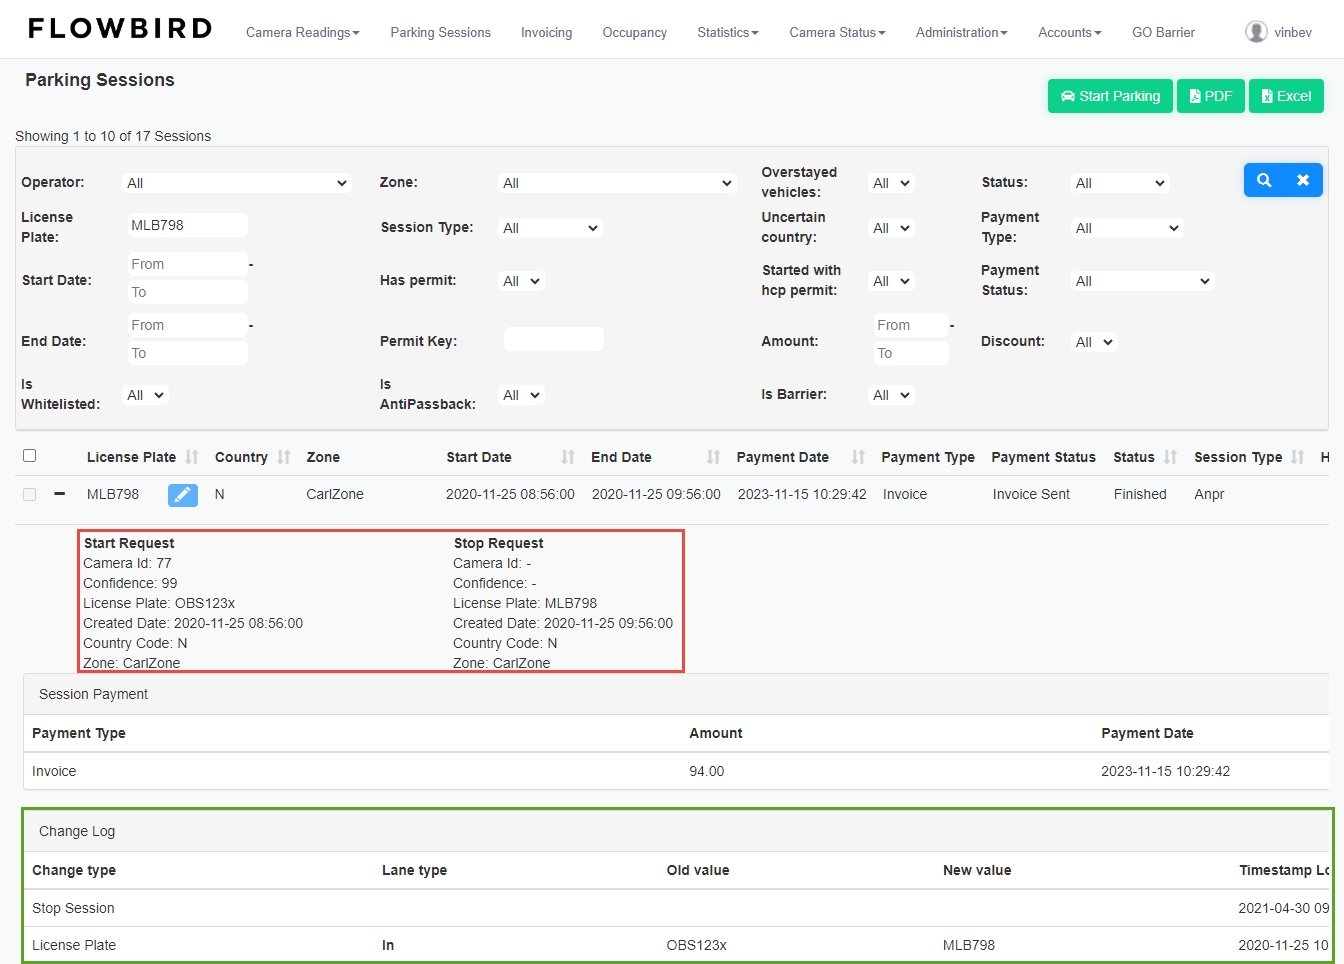Open the Administration menu
Image resolution: width=1344 pixels, height=964 pixels.
pos(962,32)
